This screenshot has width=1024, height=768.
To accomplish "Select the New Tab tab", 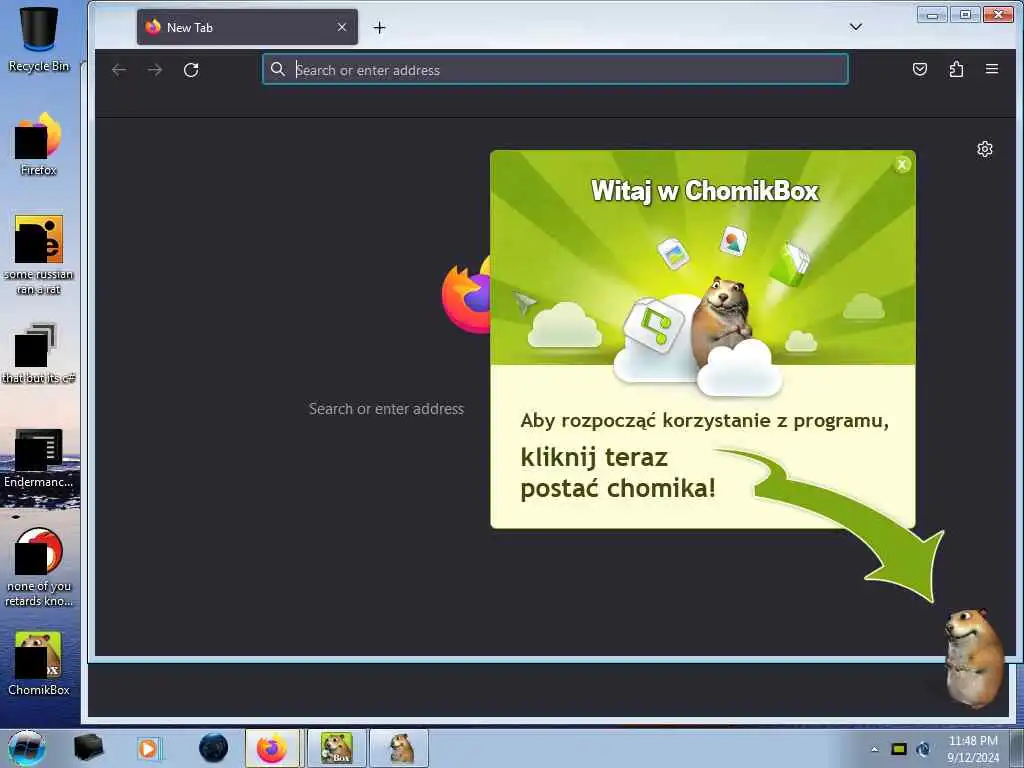I will [x=247, y=27].
